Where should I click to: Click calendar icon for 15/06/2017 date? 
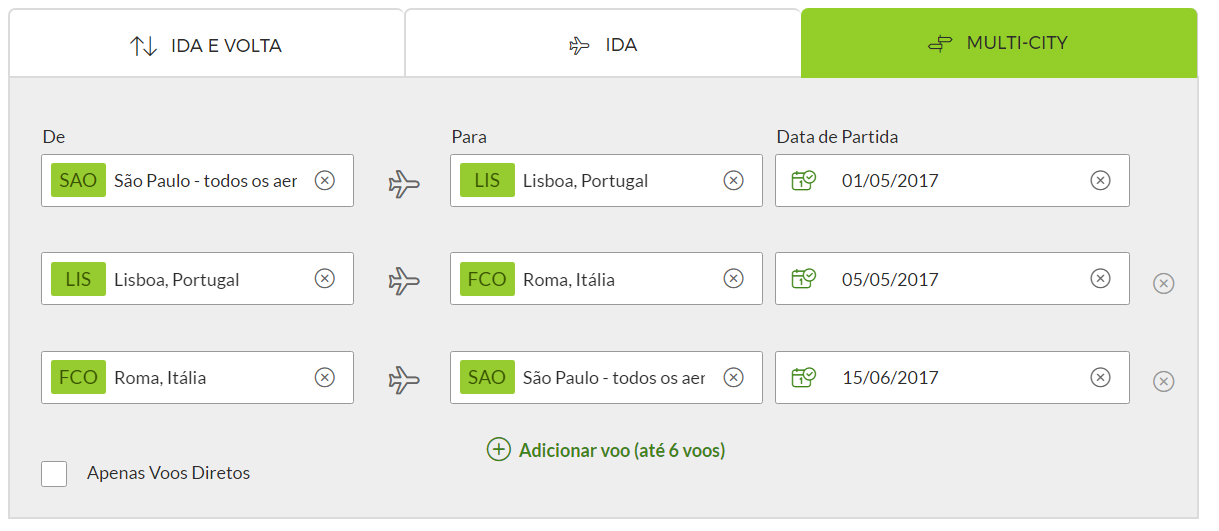coord(804,377)
